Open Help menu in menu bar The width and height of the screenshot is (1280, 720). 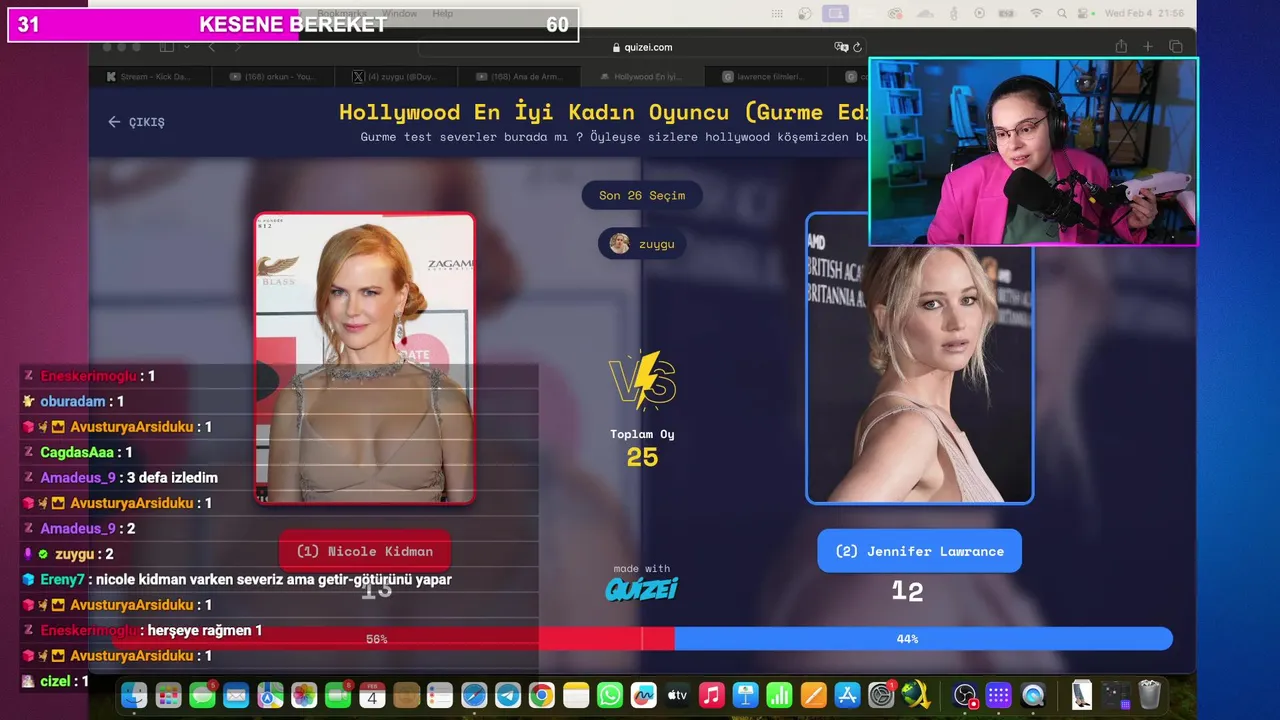[442, 14]
